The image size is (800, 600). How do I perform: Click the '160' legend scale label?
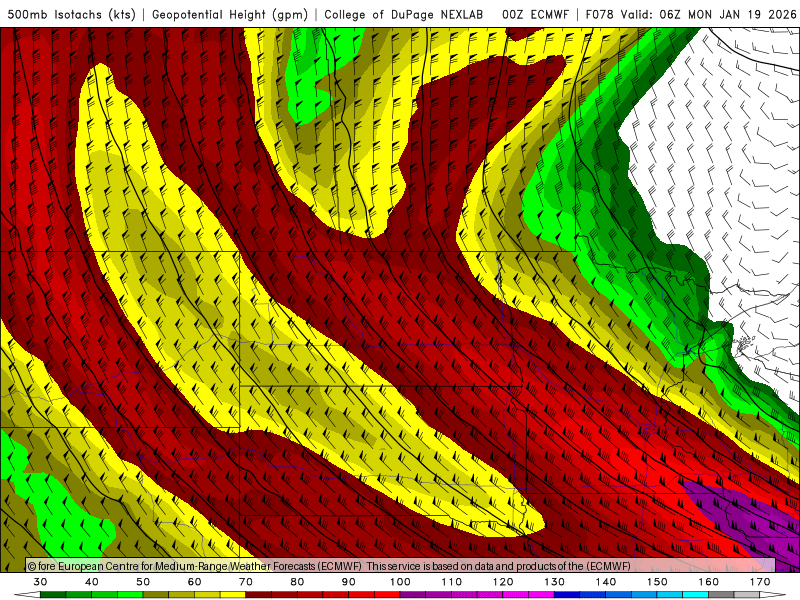pyautogui.click(x=709, y=582)
